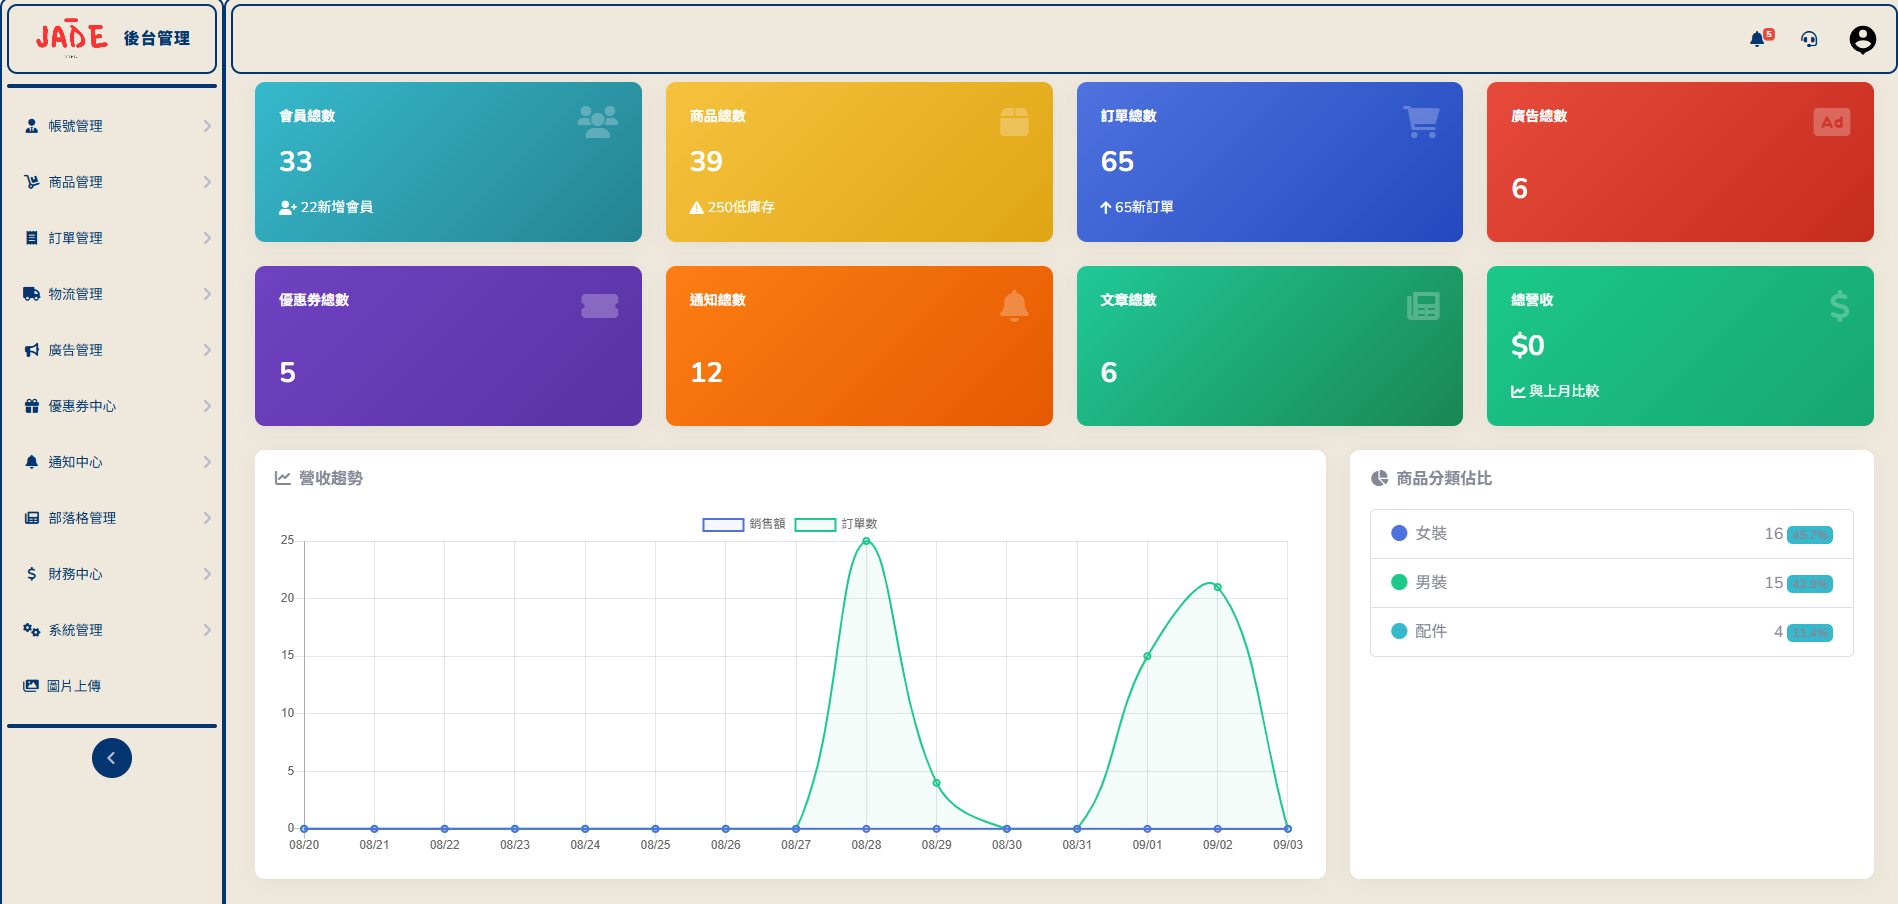
Task: Click the Ad icon on 廣告總數 card
Action: (1832, 122)
